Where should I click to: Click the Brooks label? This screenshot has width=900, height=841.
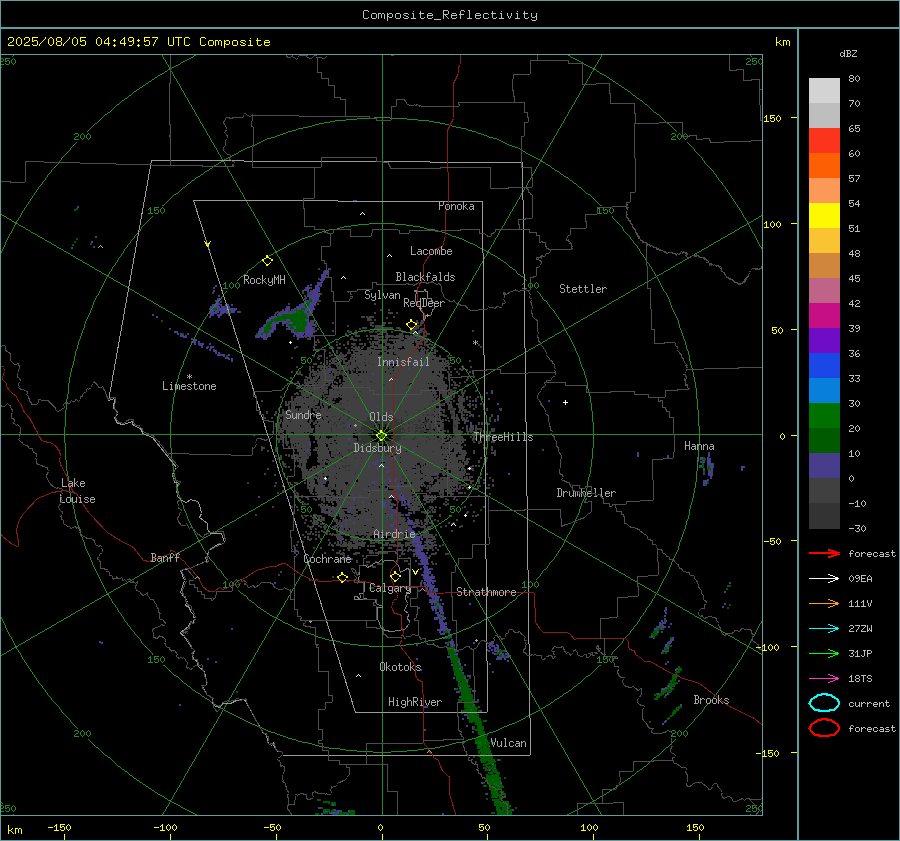pos(711,700)
